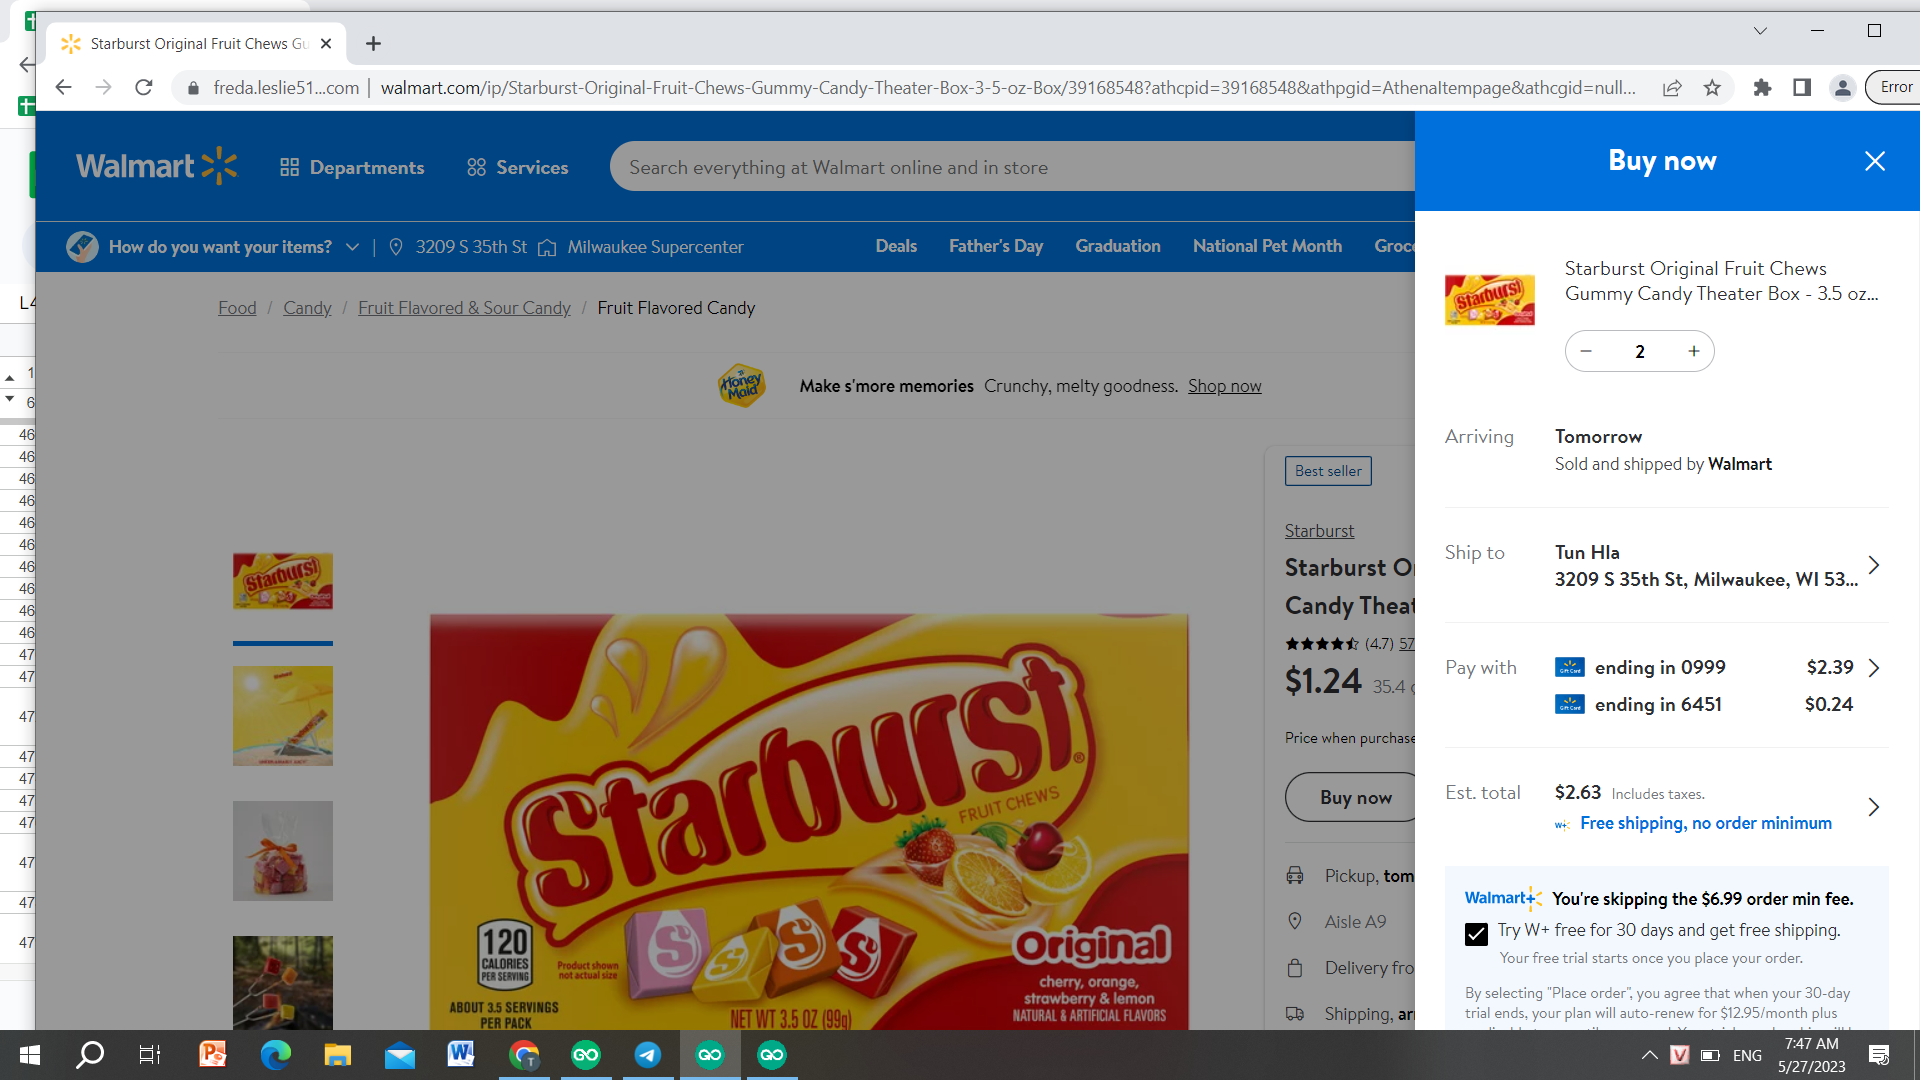
Task: Click product thumbnail in Buy now panel
Action: pyautogui.click(x=1490, y=300)
